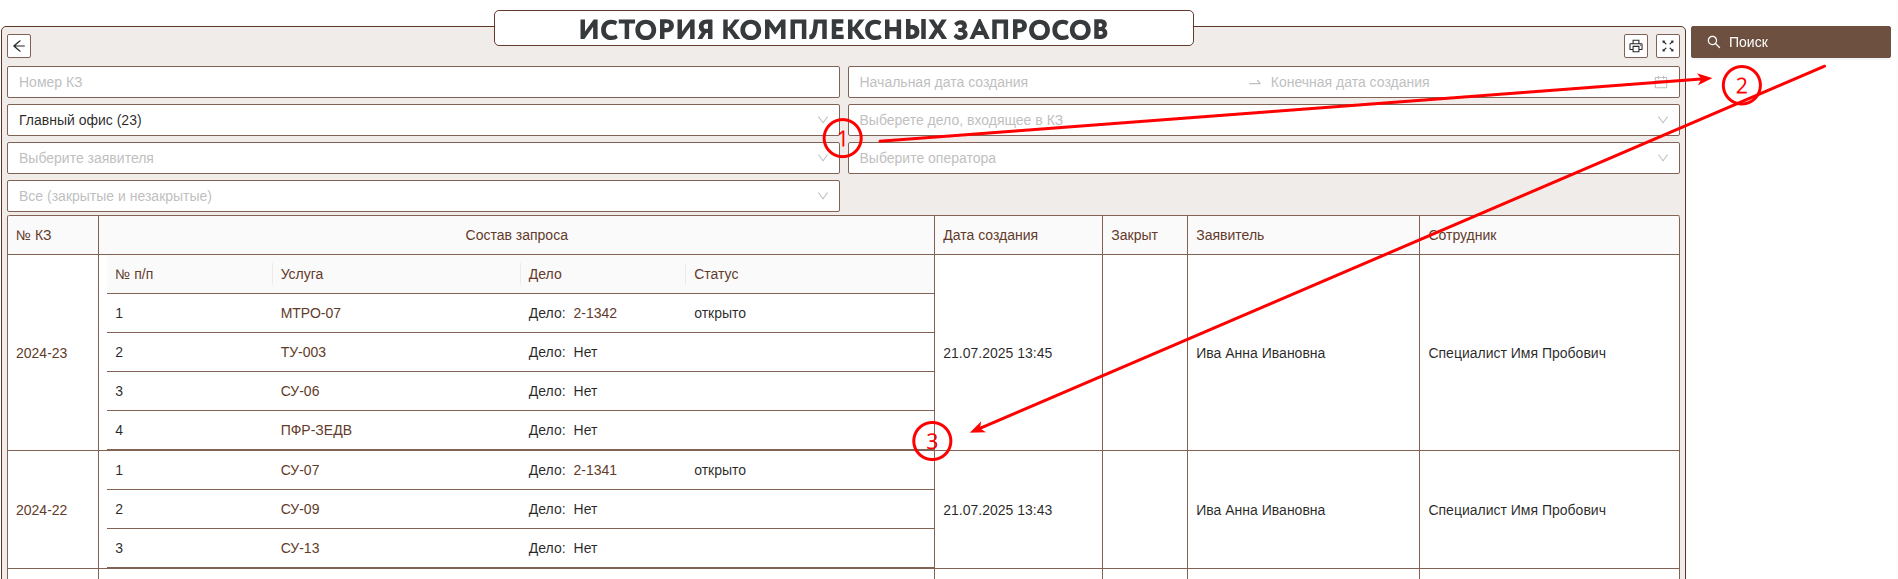The image size is (1898, 579).
Task: Click the back arrow icon
Action: coord(19,46)
